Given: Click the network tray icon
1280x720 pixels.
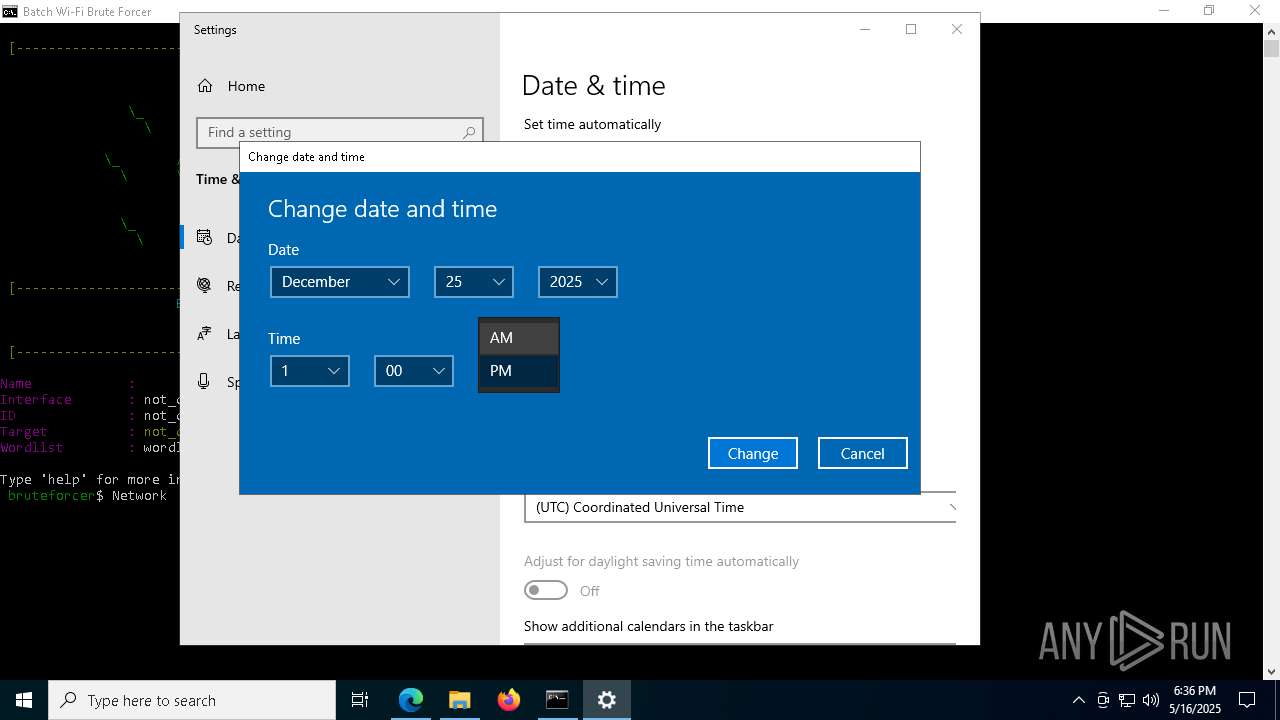Looking at the screenshot, I should click(1127, 700).
